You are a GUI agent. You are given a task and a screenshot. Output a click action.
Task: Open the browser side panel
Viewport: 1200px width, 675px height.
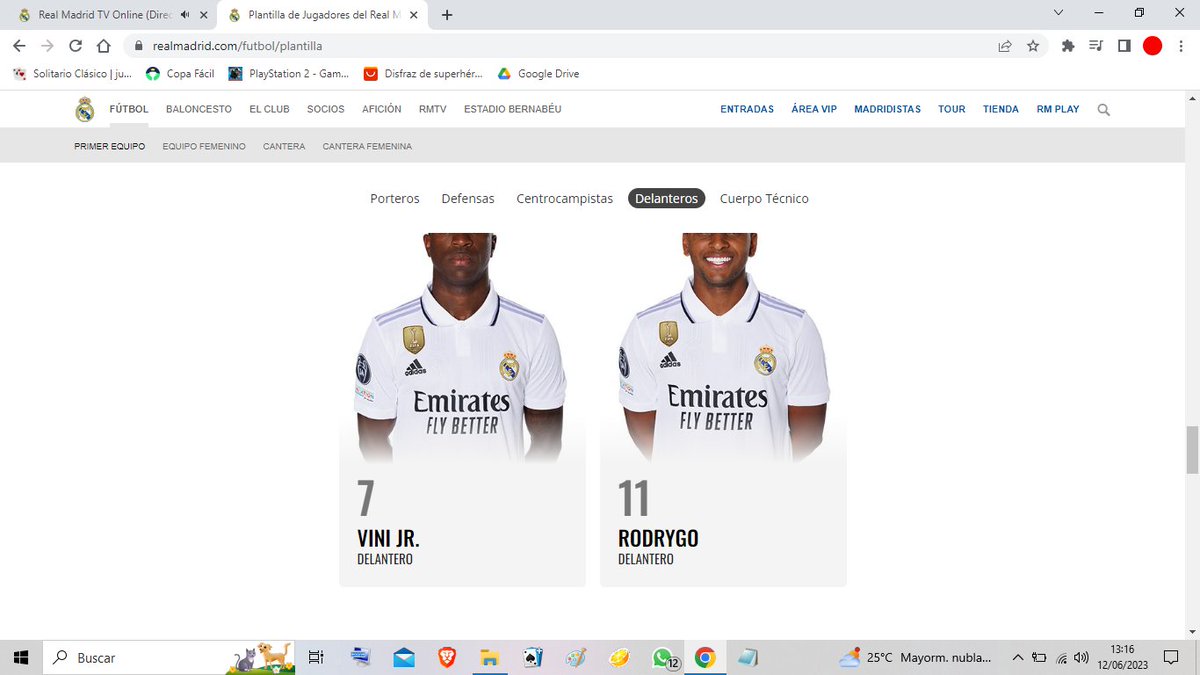(x=1124, y=46)
